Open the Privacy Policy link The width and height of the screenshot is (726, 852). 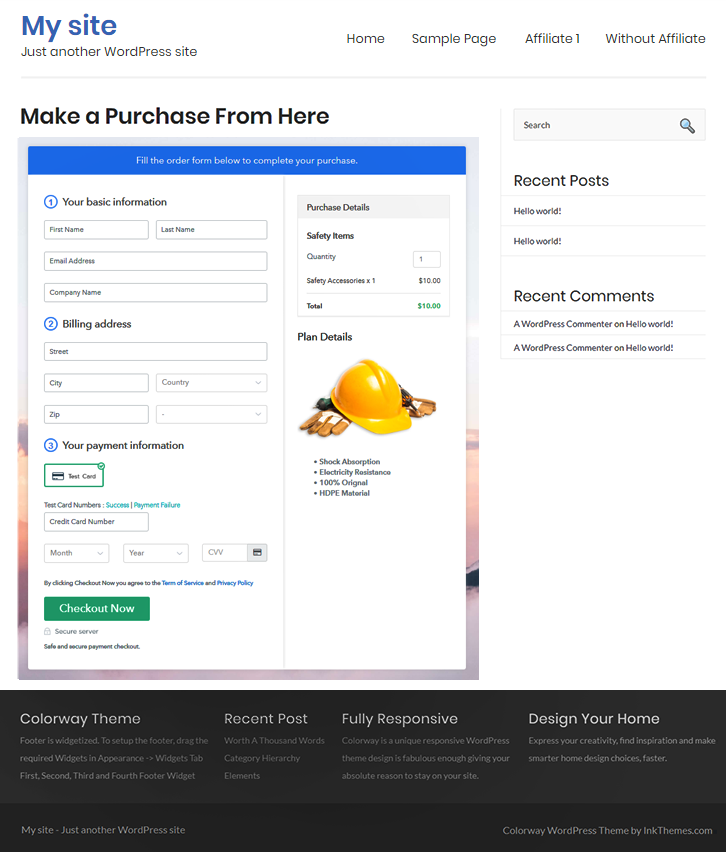tap(235, 583)
